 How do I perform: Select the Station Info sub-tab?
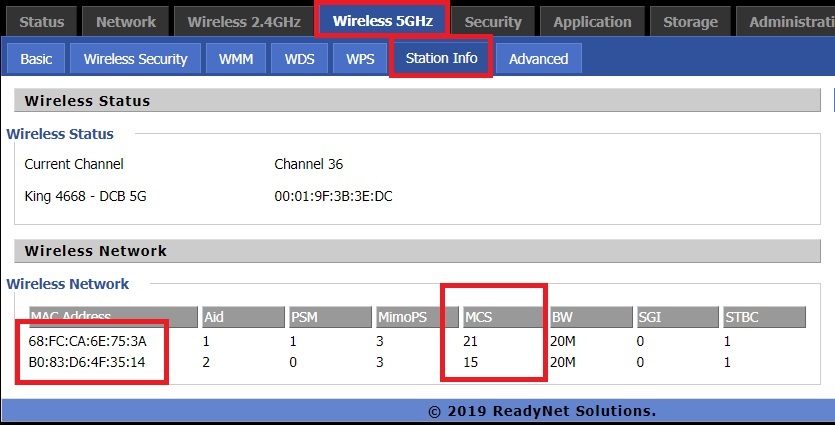click(x=441, y=58)
